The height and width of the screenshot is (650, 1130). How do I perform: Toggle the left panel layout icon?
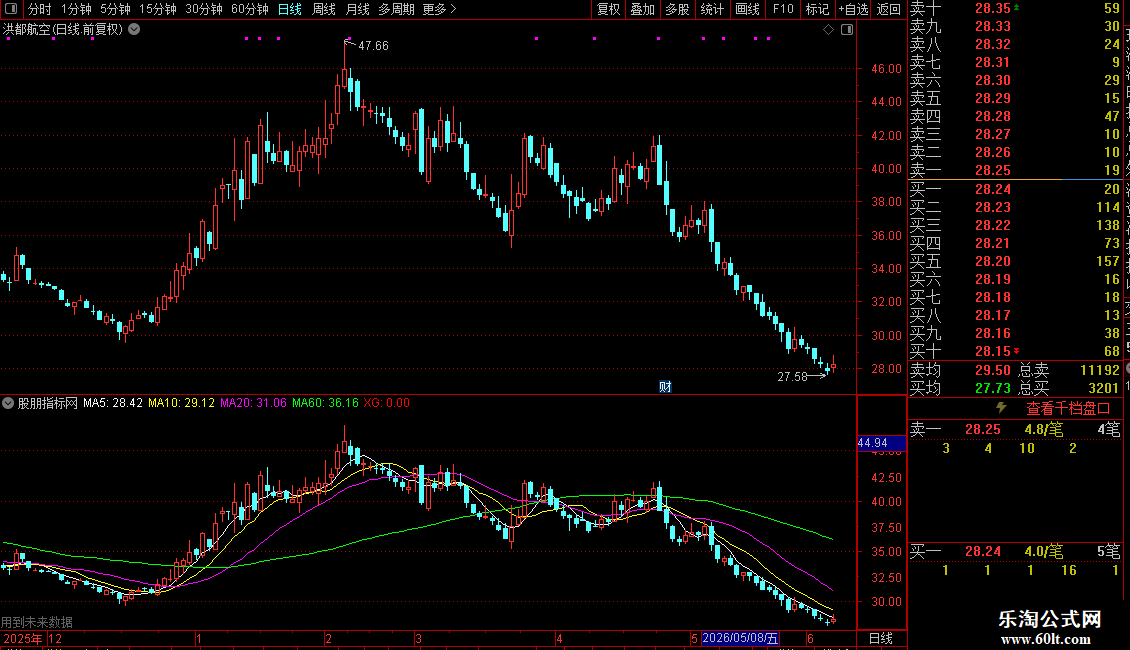click(11, 9)
